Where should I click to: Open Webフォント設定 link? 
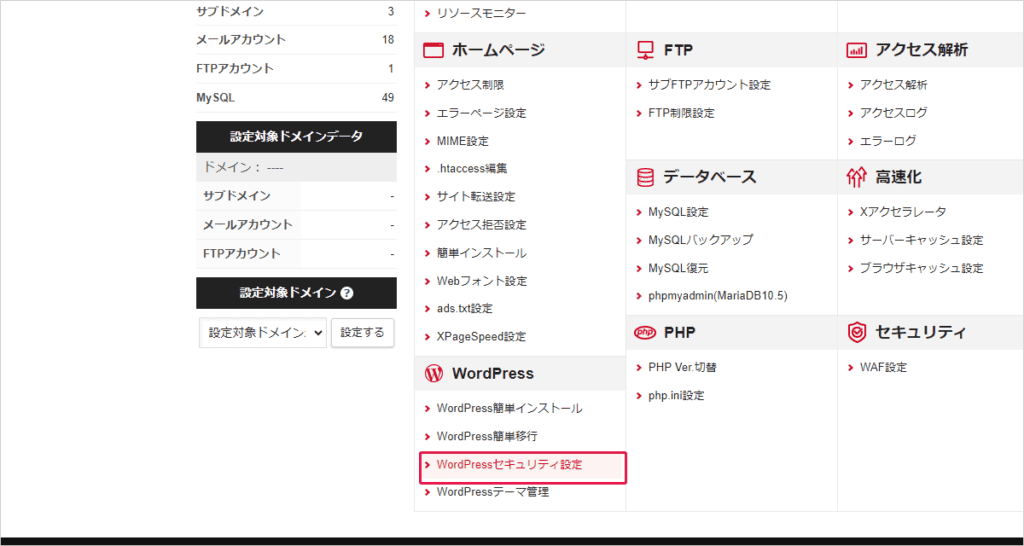point(482,281)
